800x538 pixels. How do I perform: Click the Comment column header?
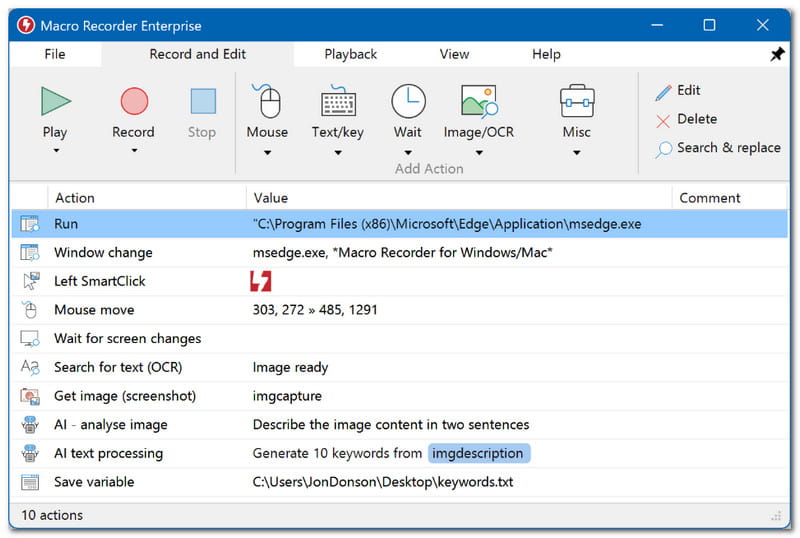tap(730, 198)
